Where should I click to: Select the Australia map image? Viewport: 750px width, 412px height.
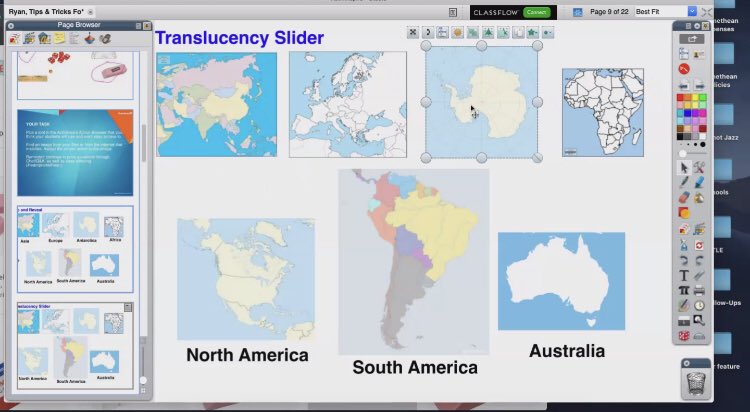[x=562, y=281]
